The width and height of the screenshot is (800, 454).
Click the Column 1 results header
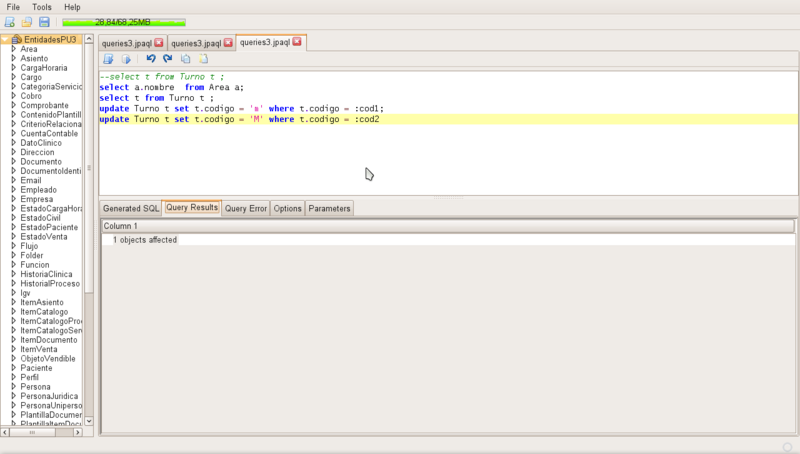pyautogui.click(x=447, y=226)
